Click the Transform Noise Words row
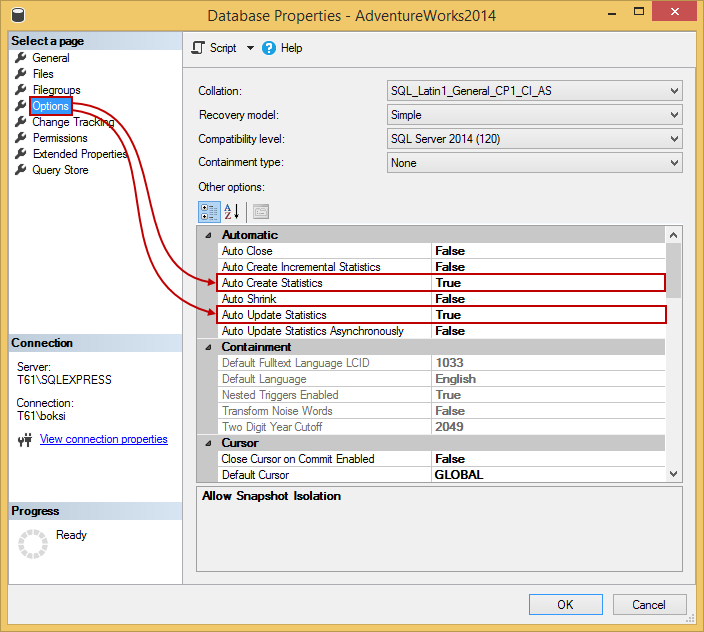This screenshot has width=704, height=632. pyautogui.click(x=441, y=411)
